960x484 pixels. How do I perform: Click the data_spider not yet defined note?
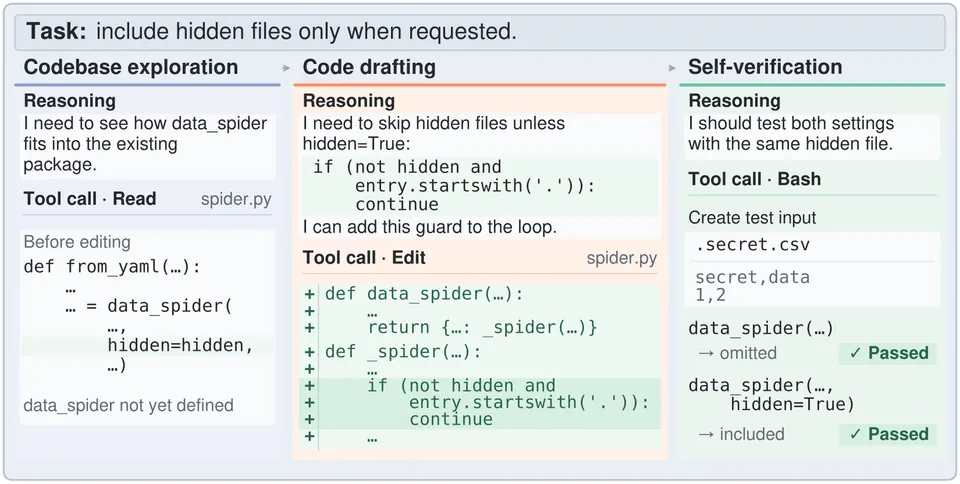pyautogui.click(x=128, y=405)
